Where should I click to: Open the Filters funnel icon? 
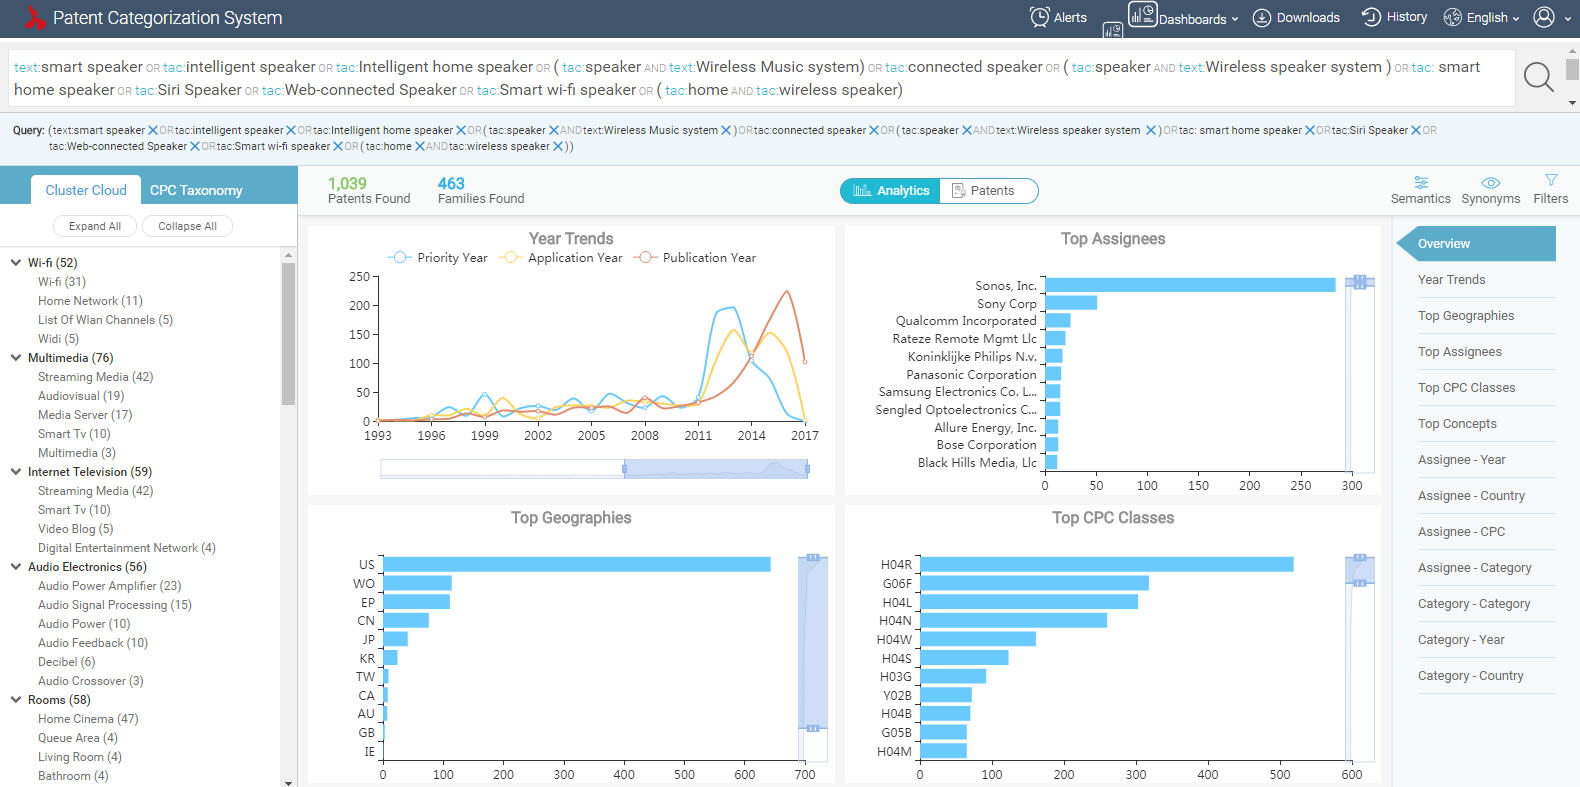1551,181
